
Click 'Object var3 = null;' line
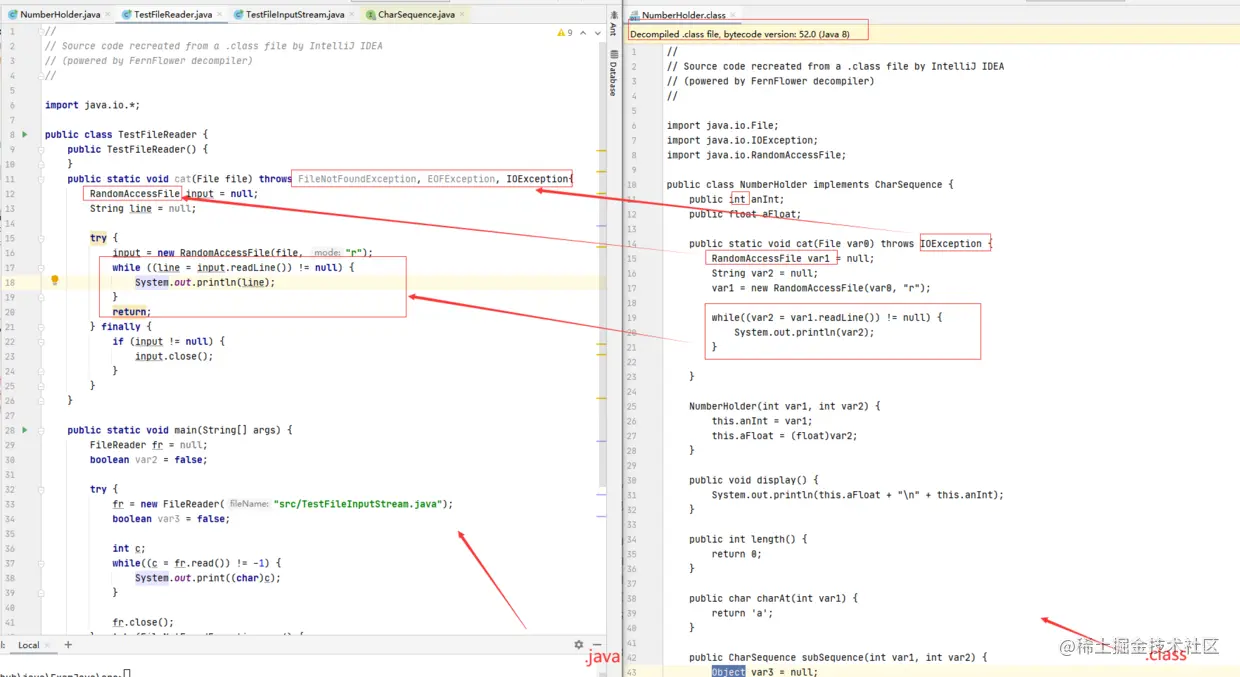click(764, 672)
